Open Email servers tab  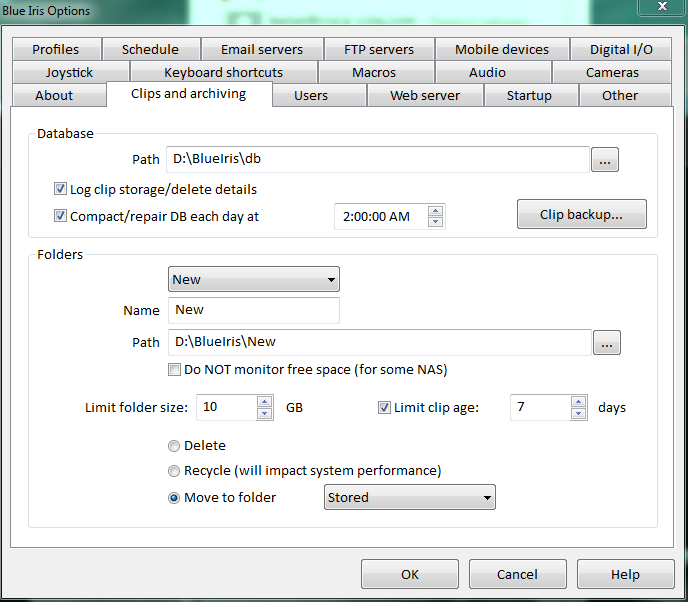[x=262, y=49]
